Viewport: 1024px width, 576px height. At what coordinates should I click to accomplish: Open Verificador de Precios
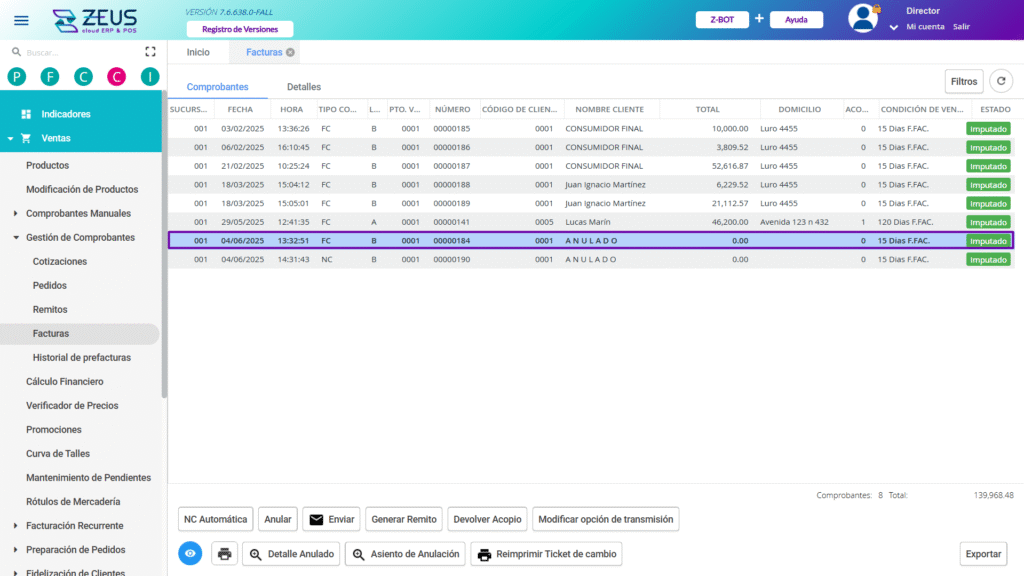click(72, 406)
